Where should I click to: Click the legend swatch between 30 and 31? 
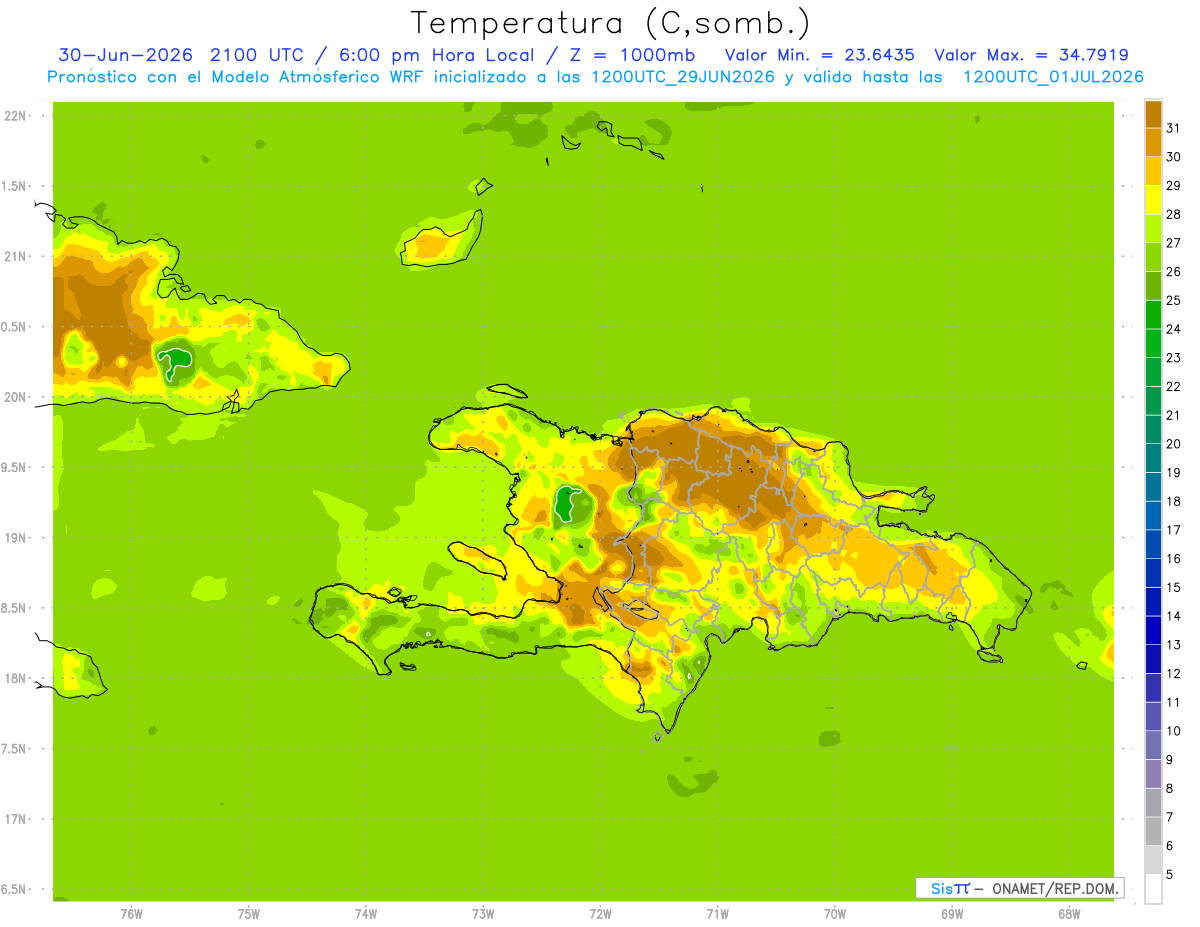(x=1153, y=142)
